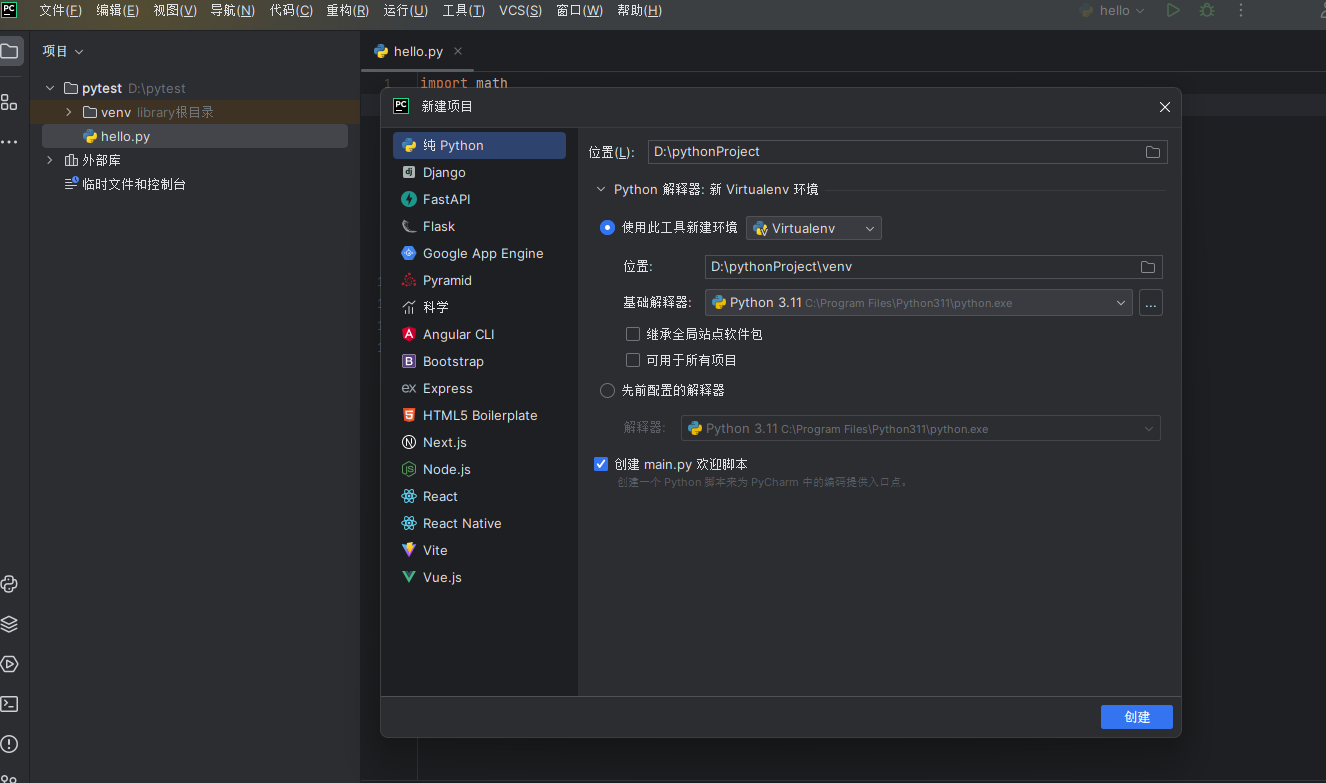Select Node.js project type
The image size is (1326, 783).
[479, 469]
